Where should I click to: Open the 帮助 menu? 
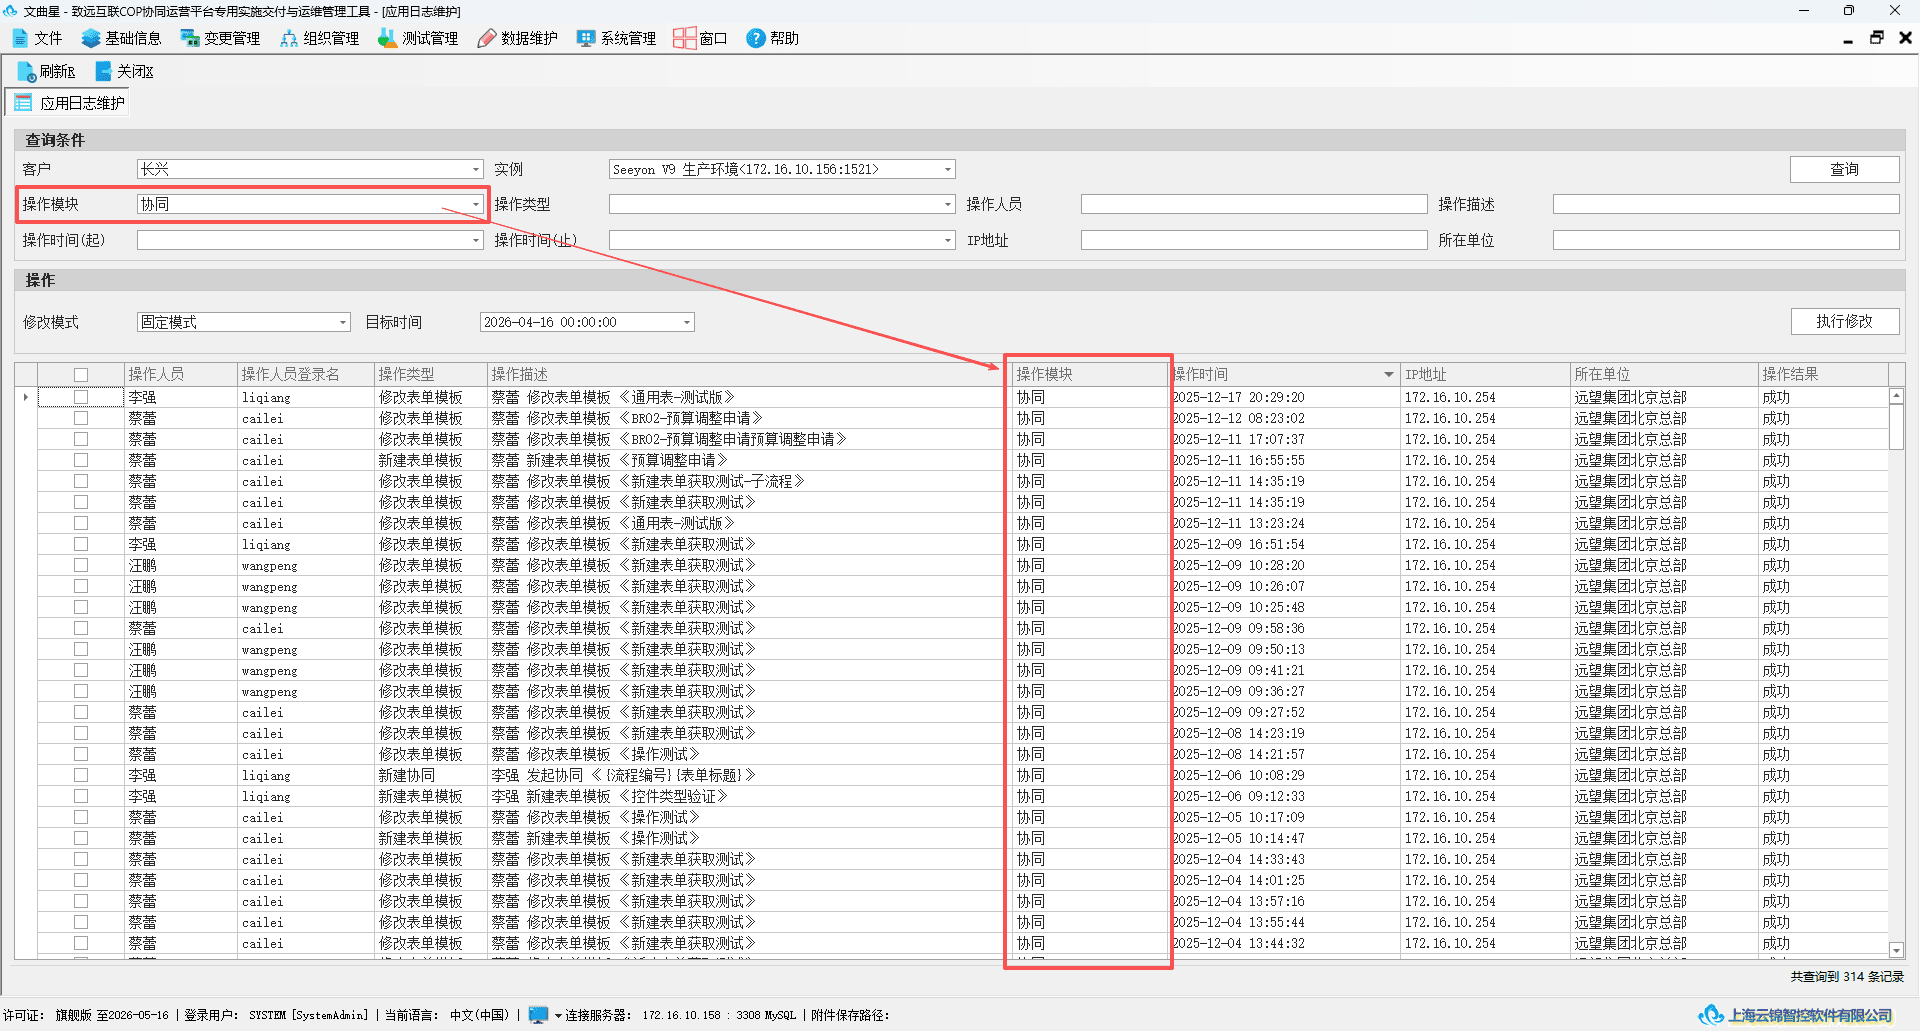772,38
